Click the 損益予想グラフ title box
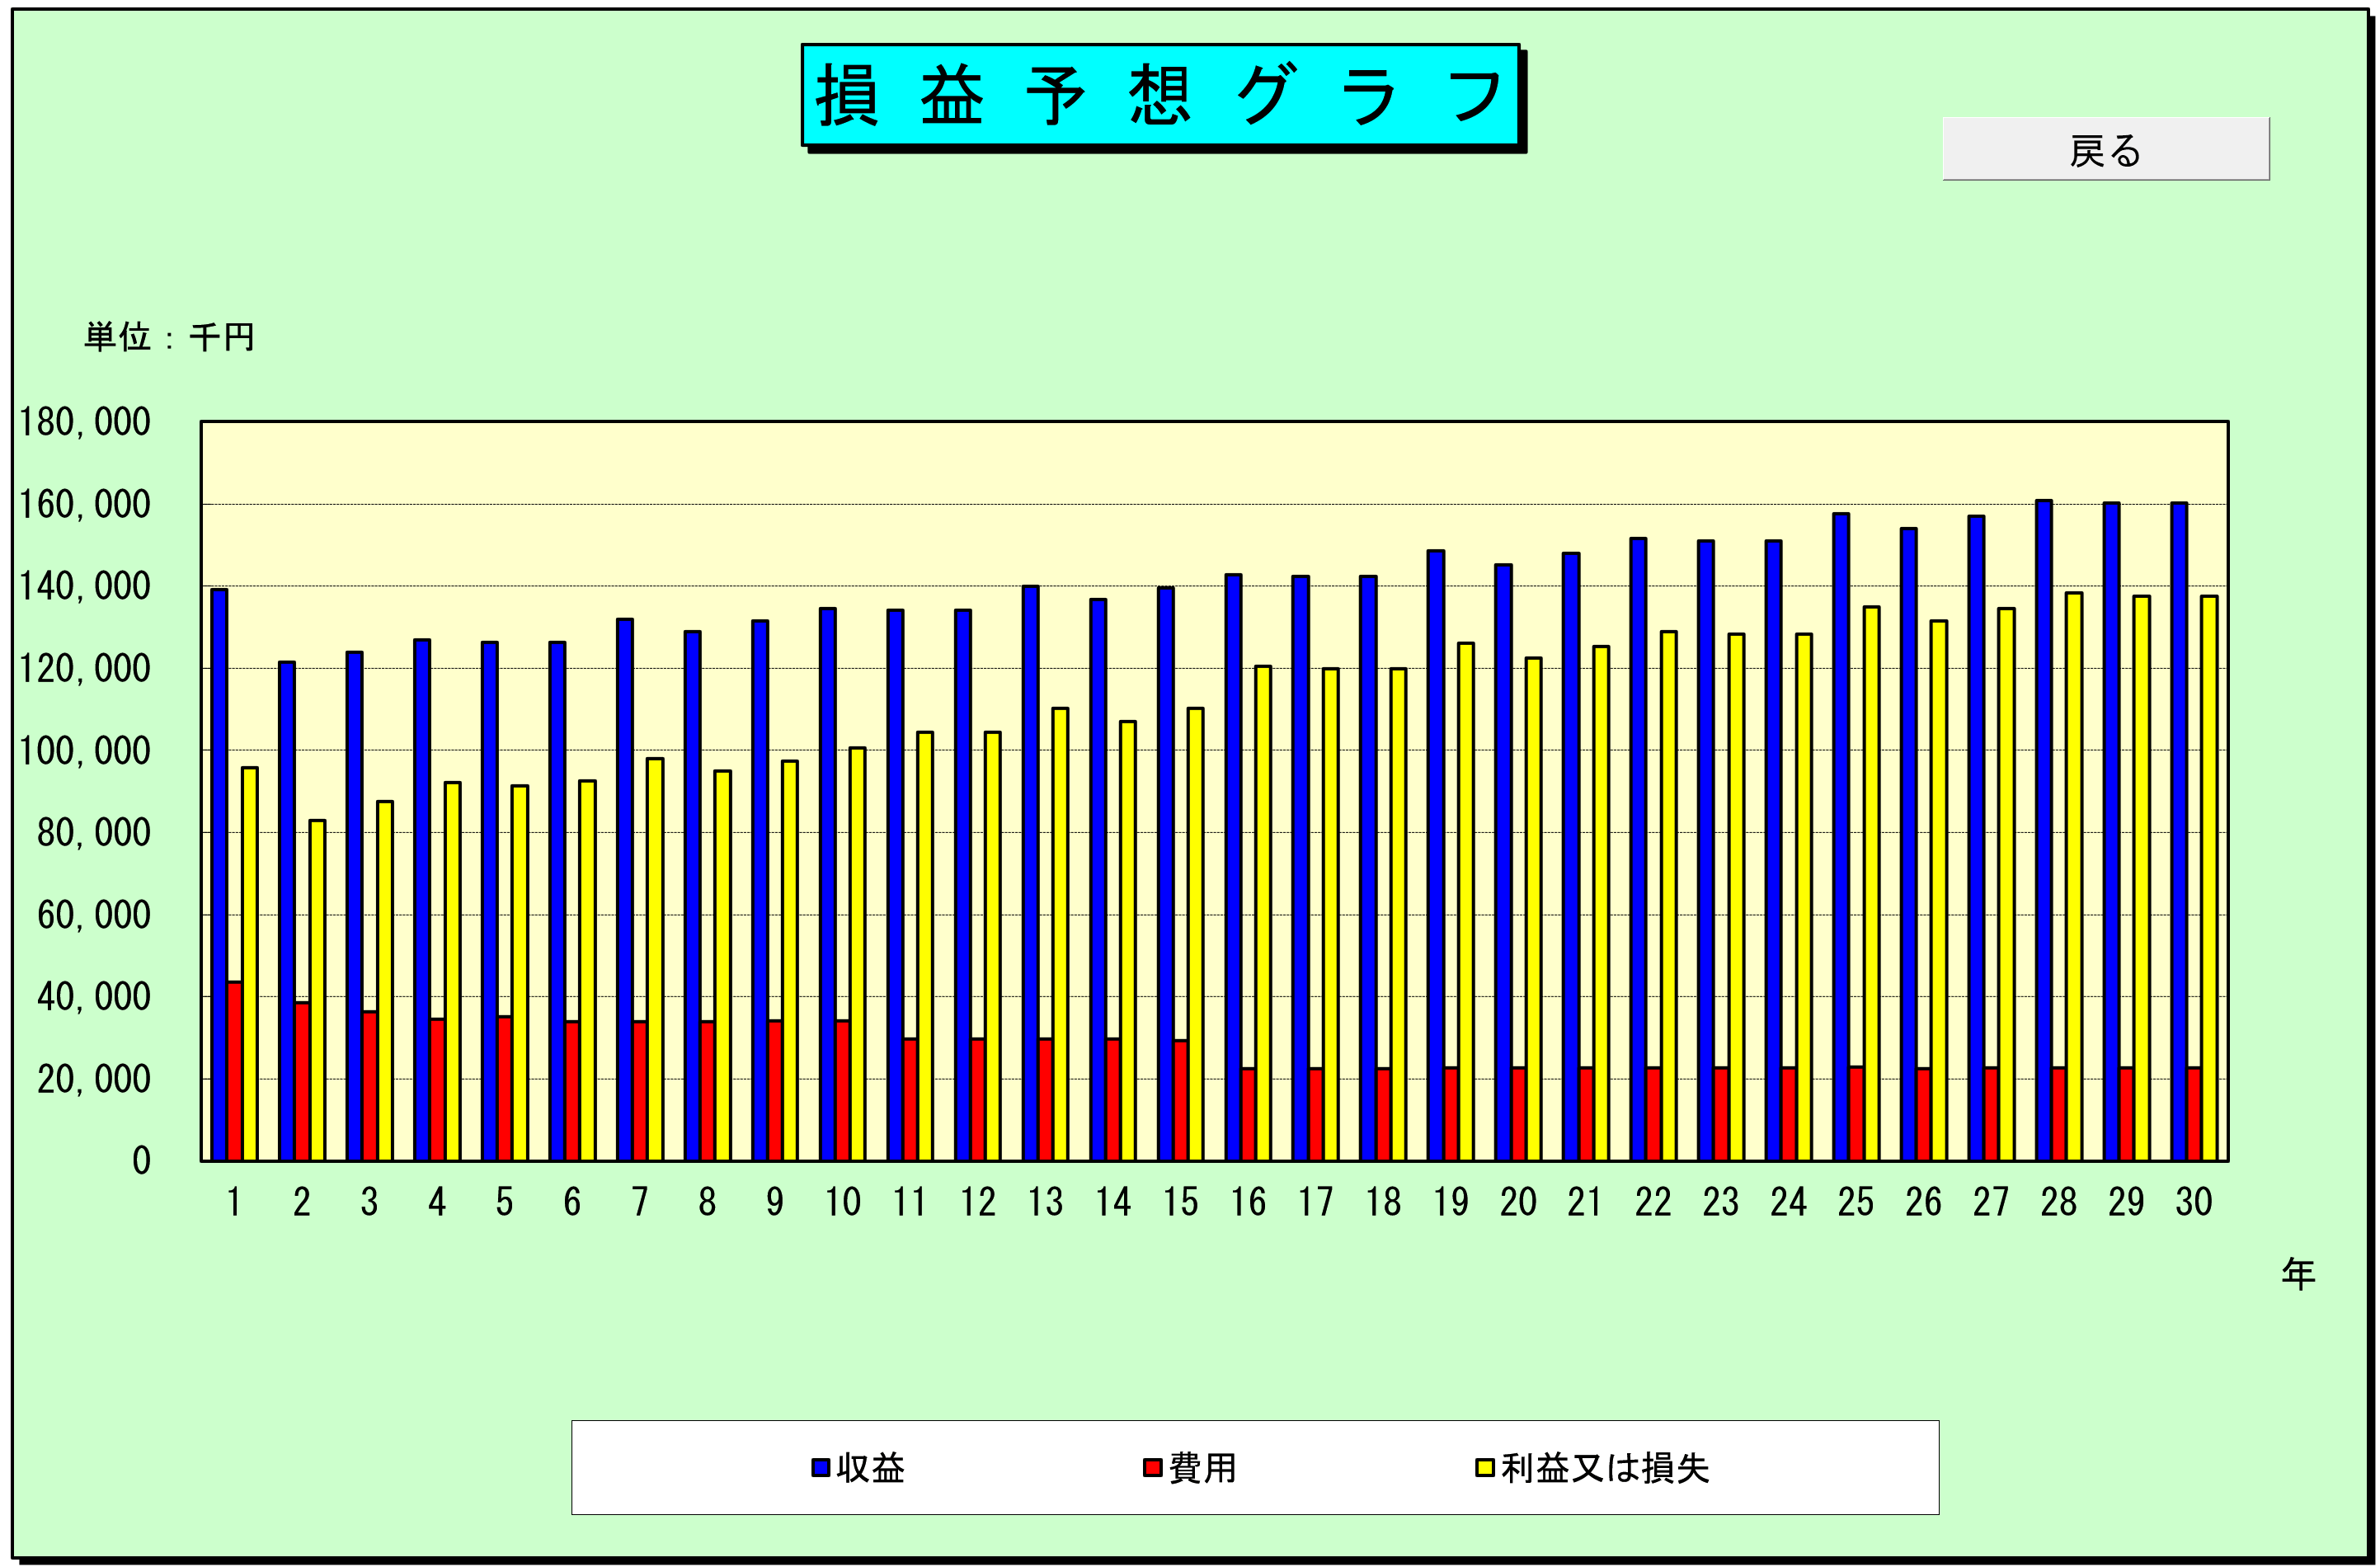Viewport: 2380px width, 1567px height. point(1160,95)
